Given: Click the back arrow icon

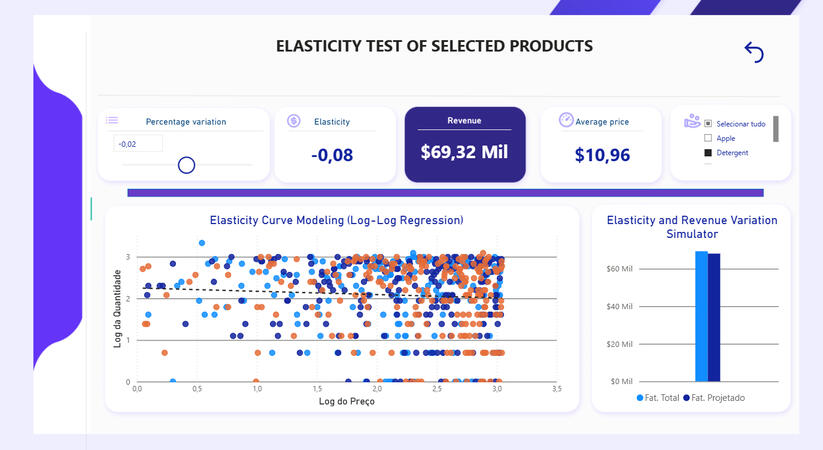Looking at the screenshot, I should point(754,52).
